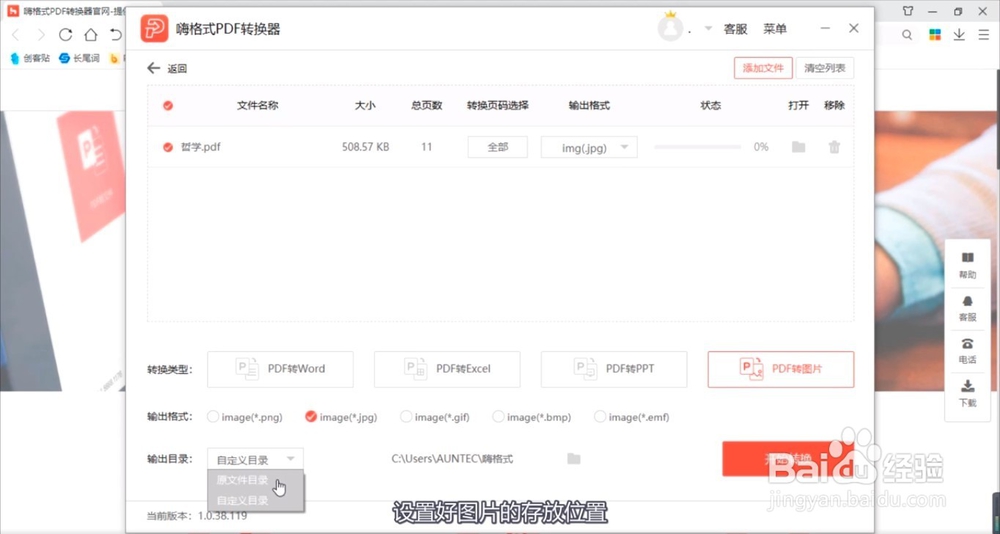Click browser undo arrow icon

(x=115, y=34)
